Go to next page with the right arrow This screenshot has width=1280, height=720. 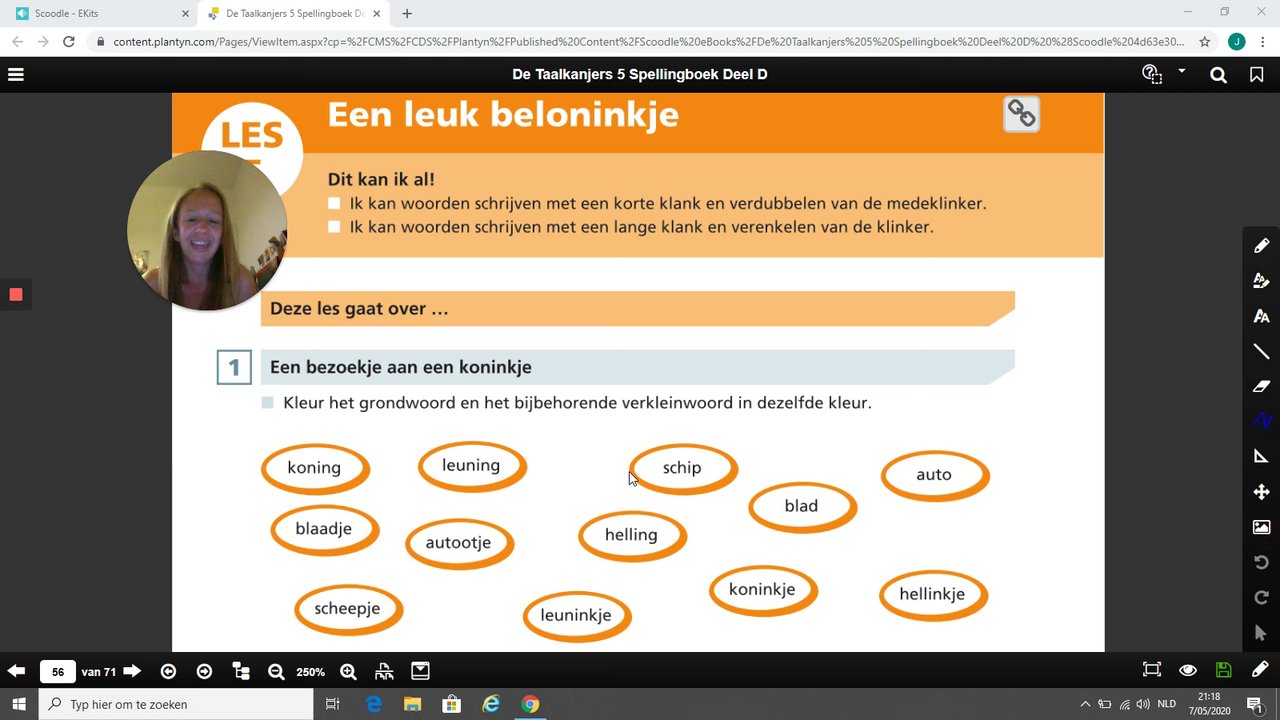[x=132, y=671]
